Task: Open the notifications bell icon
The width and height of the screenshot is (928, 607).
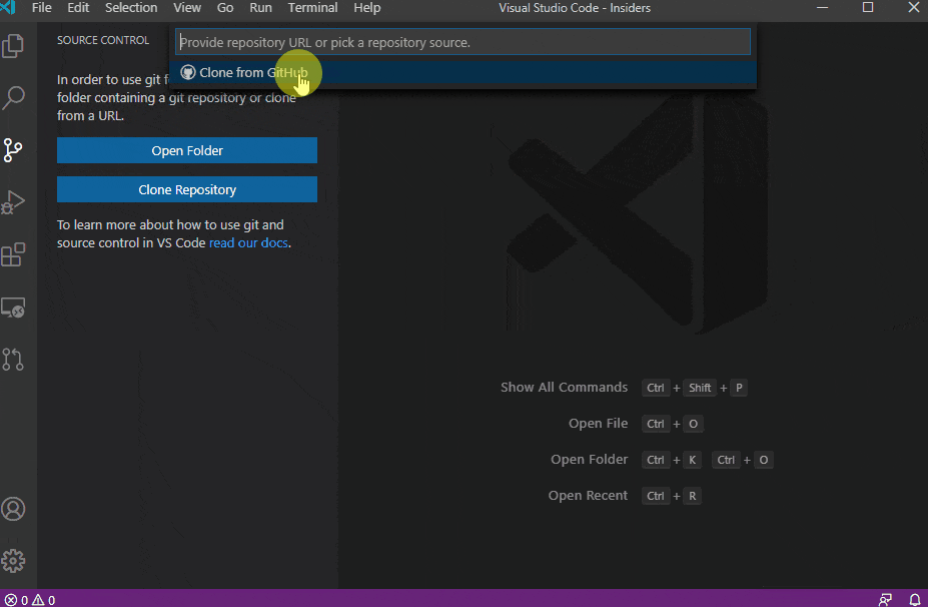Action: pyautogui.click(x=914, y=600)
